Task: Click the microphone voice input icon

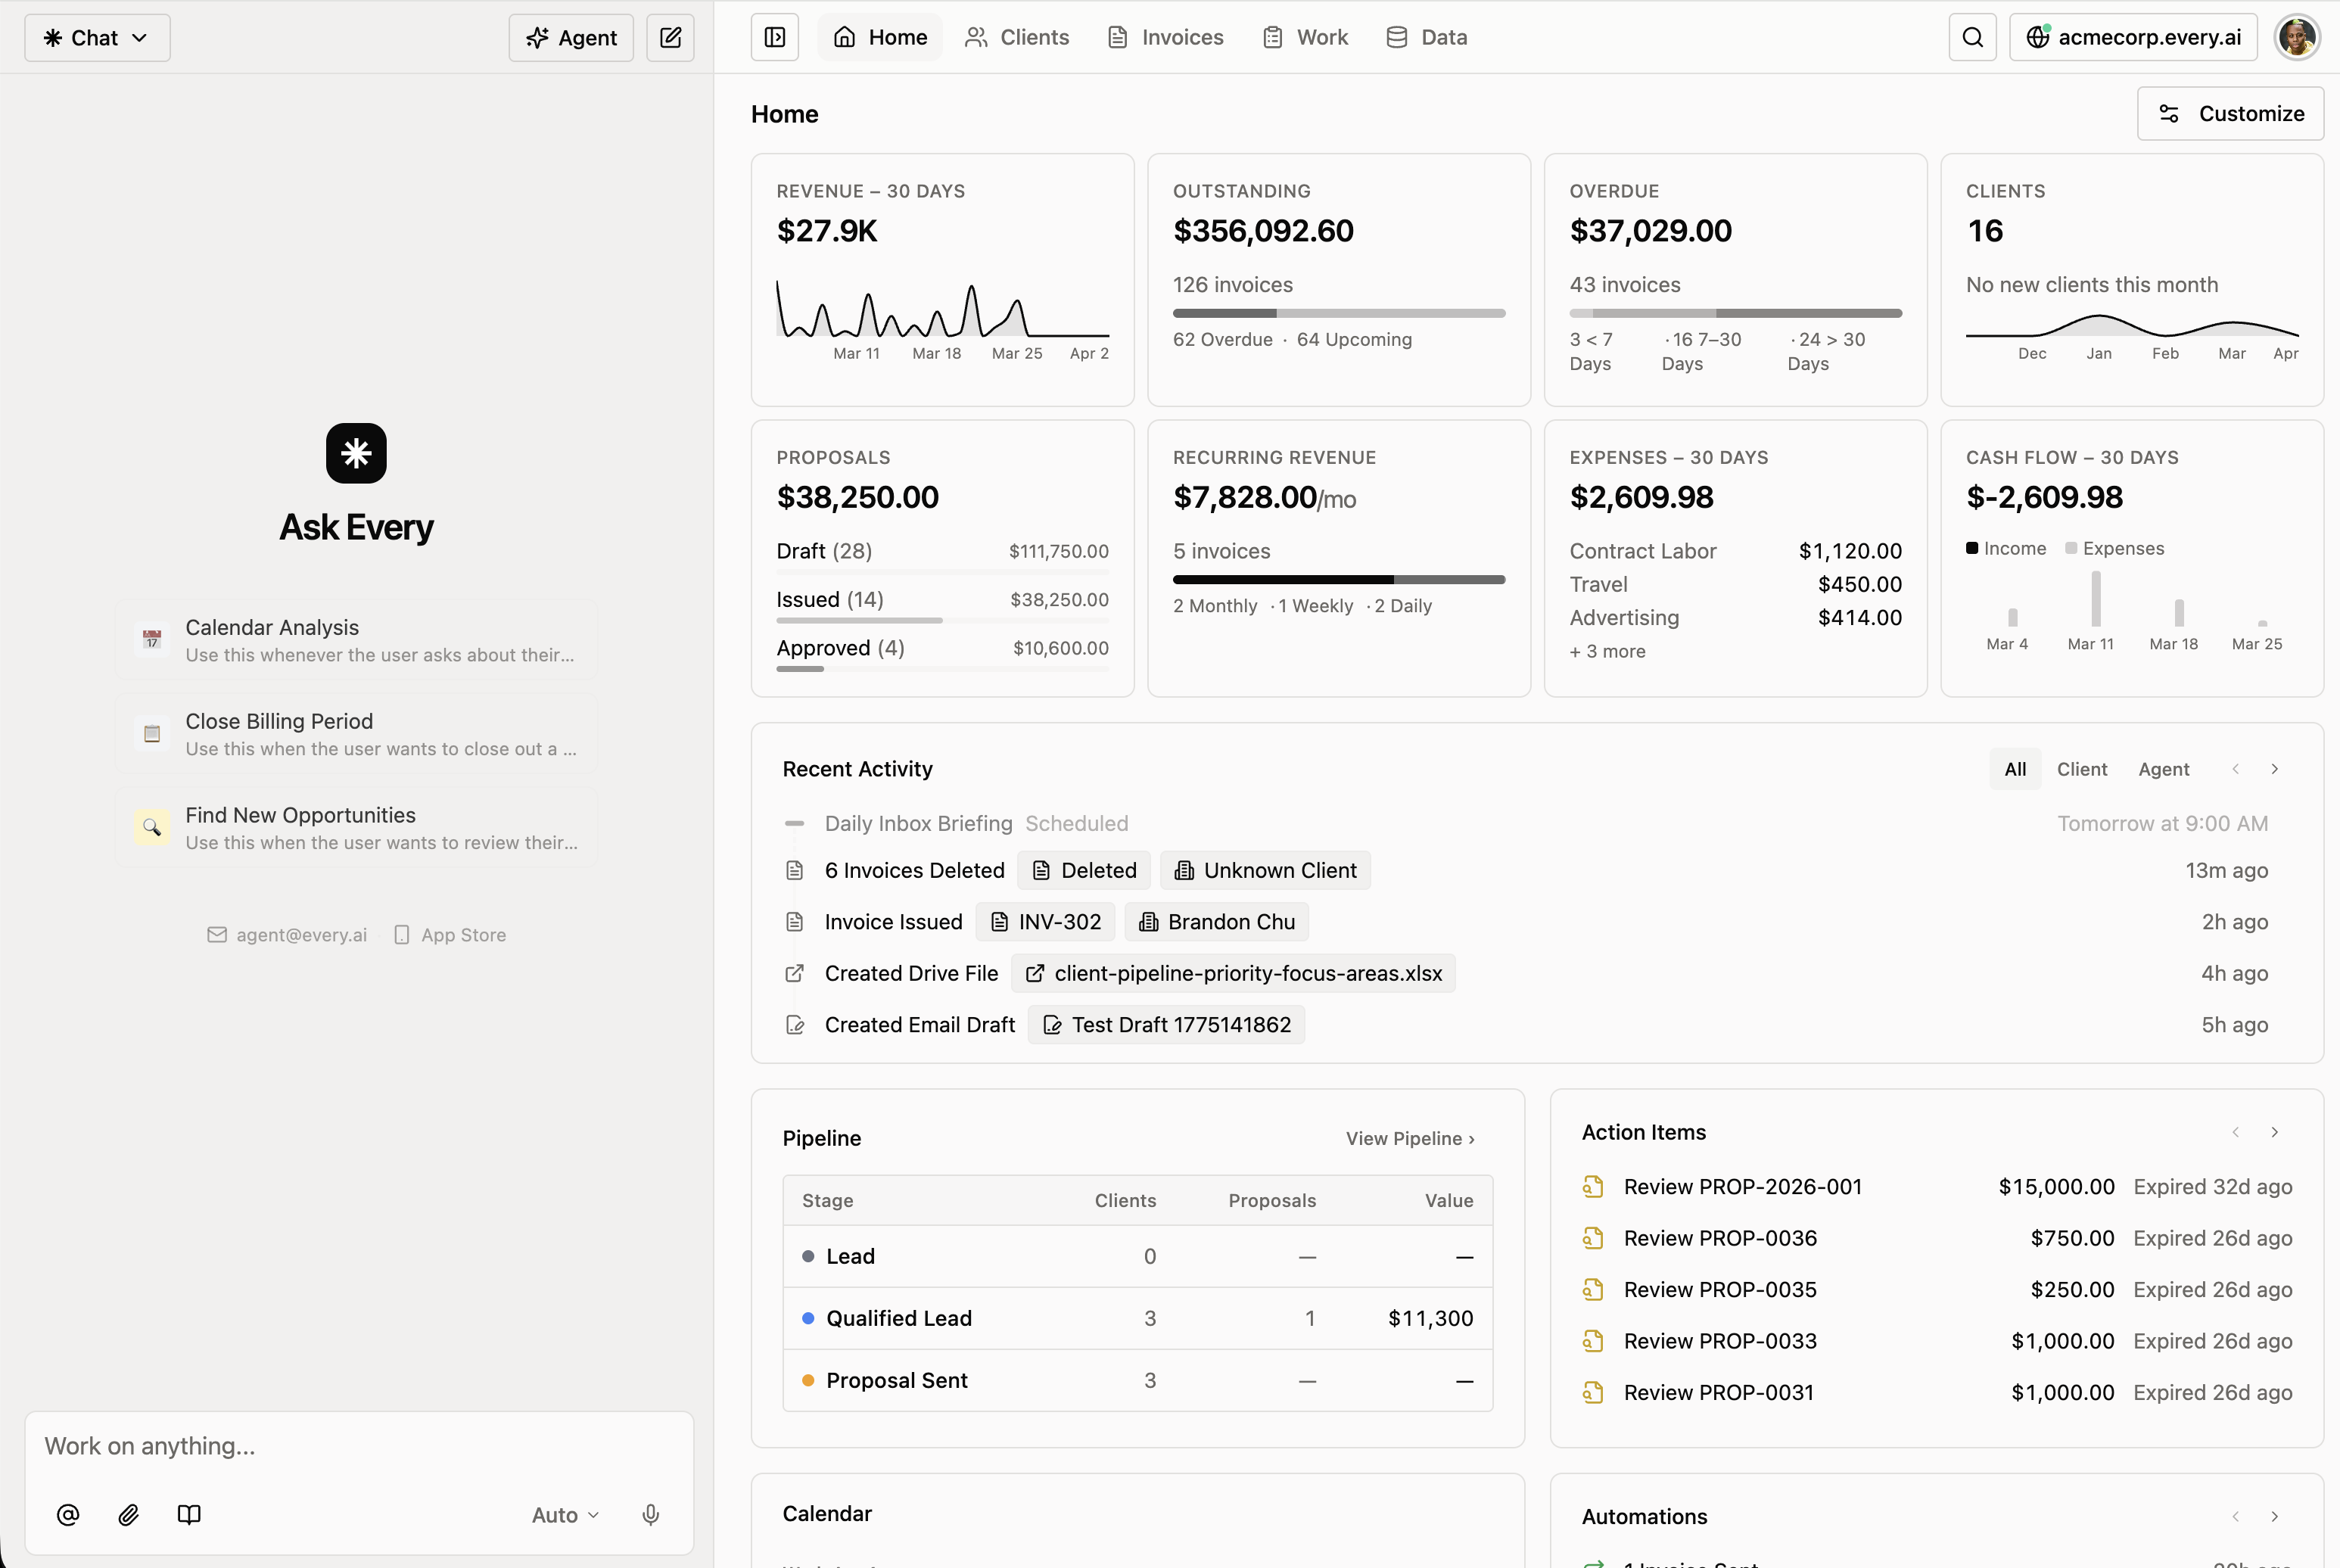Action: (x=650, y=1514)
